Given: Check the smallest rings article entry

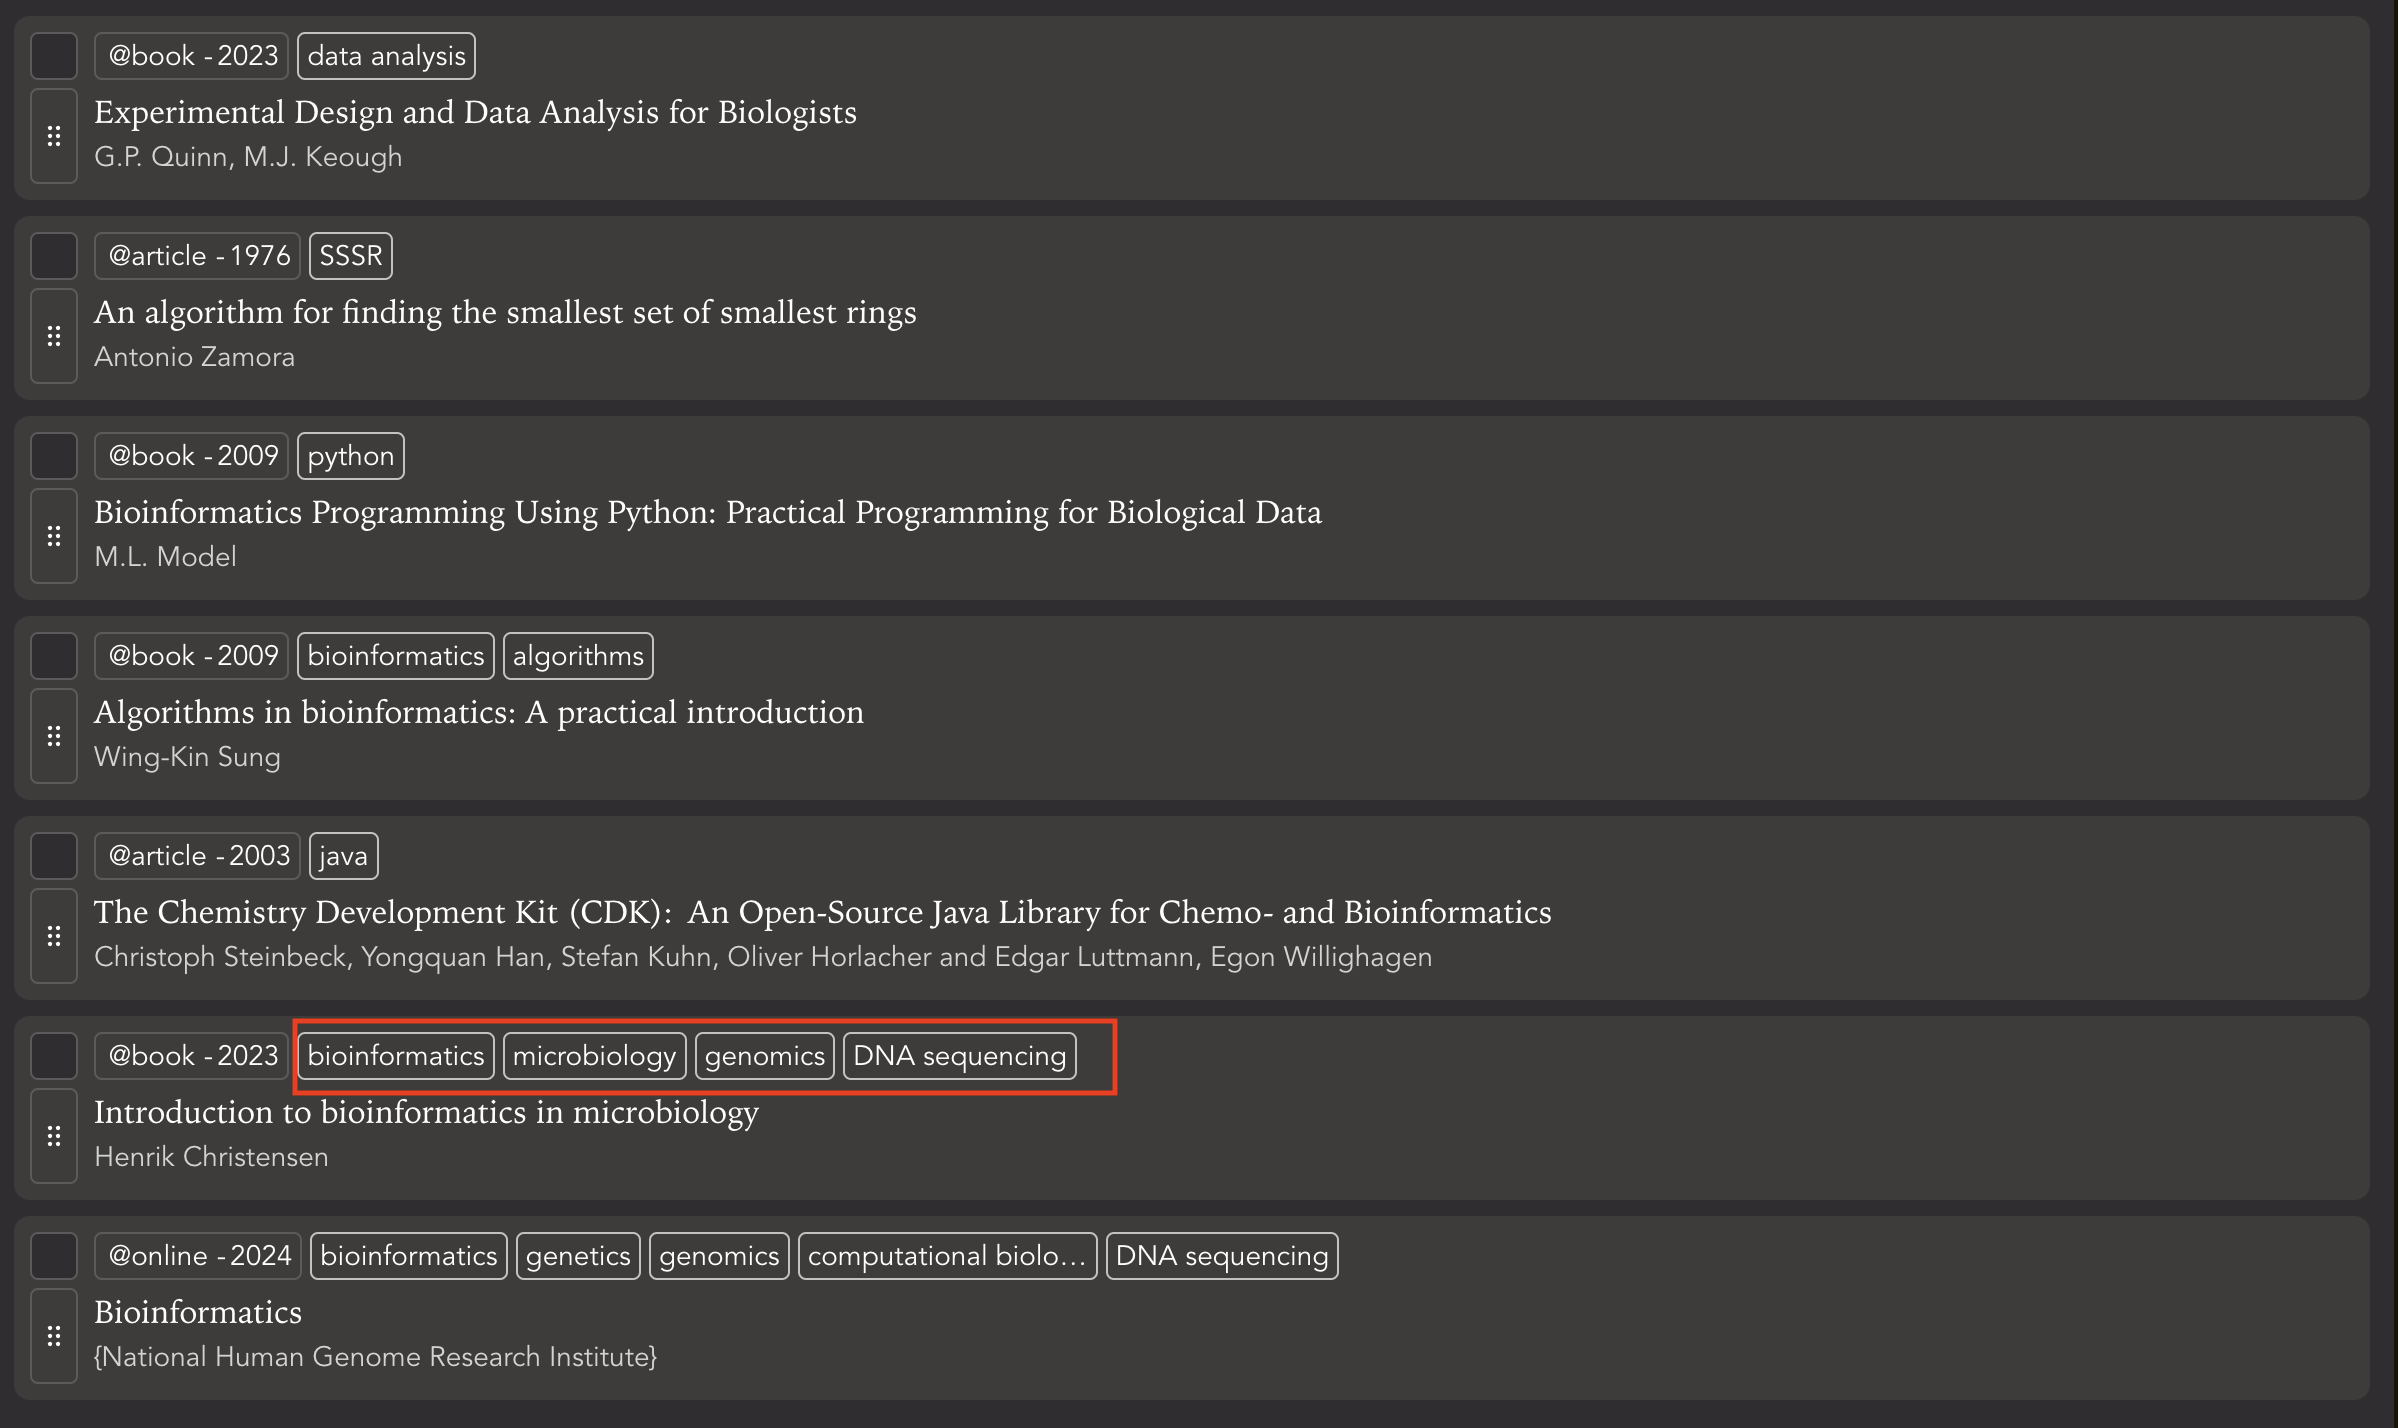Looking at the screenshot, I should [x=54, y=256].
